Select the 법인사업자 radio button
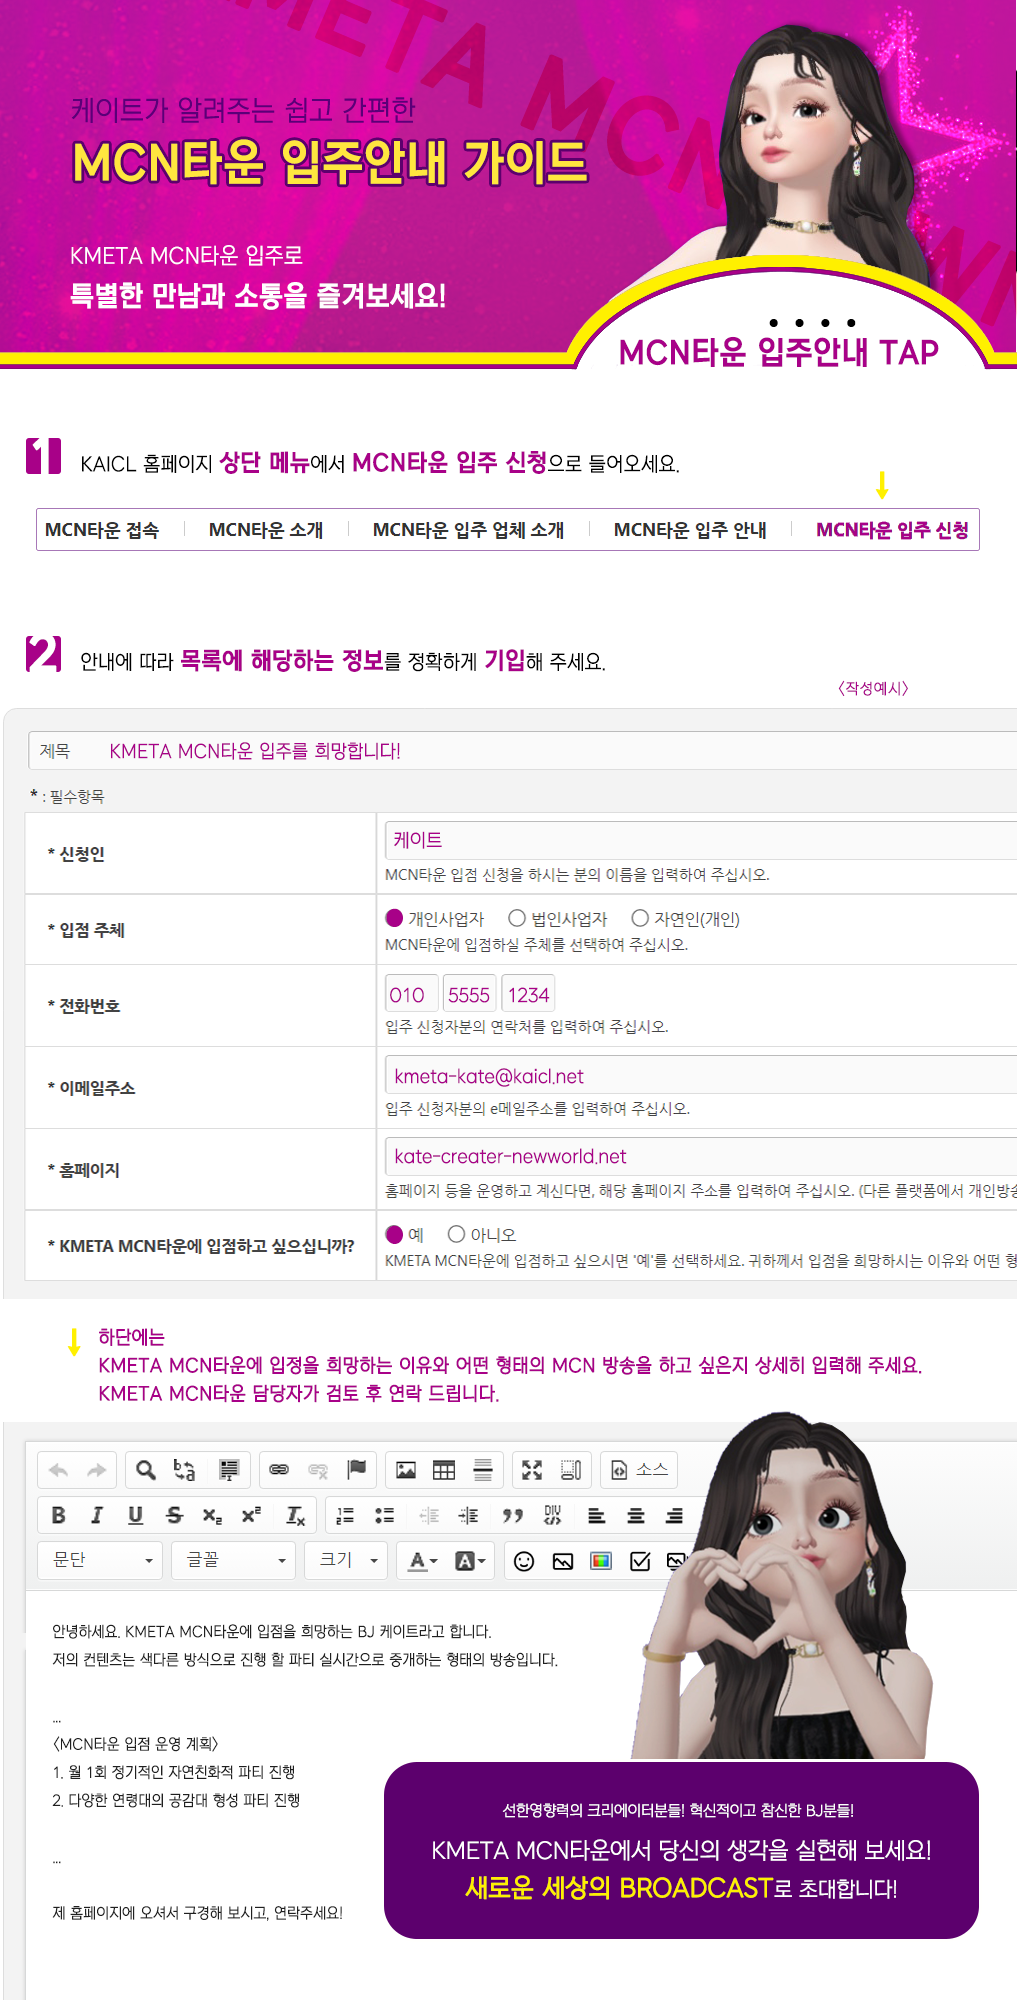This screenshot has width=1017, height=2000. (517, 918)
